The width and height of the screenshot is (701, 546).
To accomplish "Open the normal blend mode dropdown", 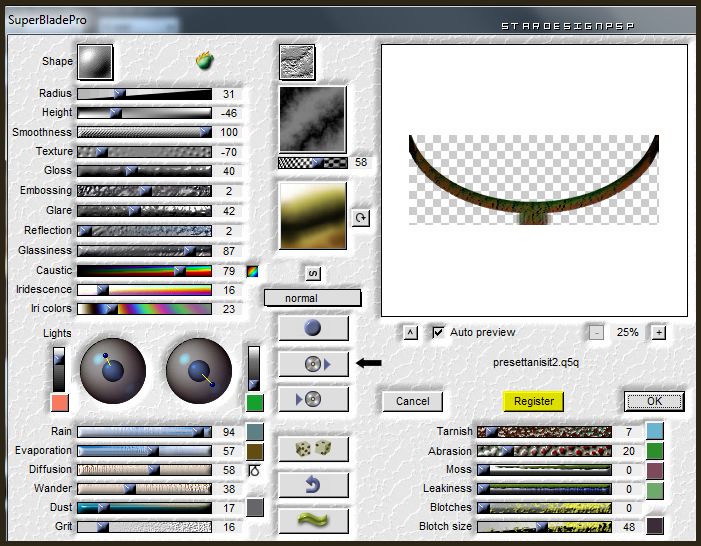I will point(312,298).
